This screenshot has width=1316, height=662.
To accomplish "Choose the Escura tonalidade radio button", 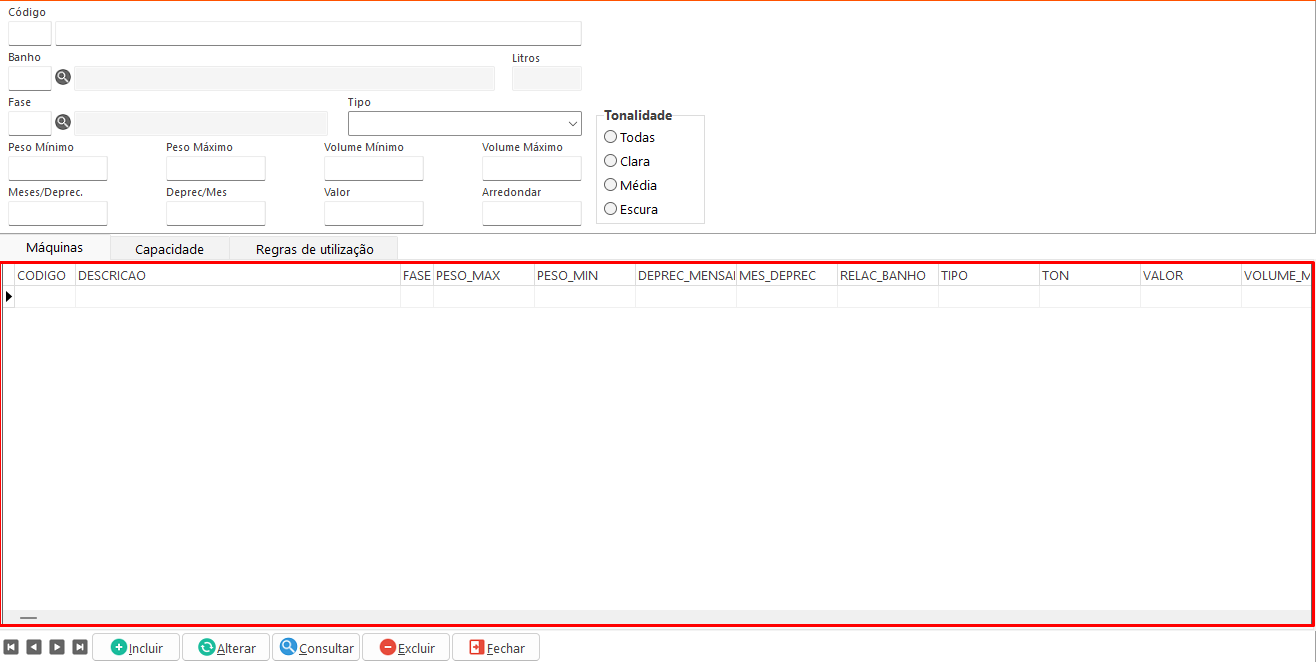I will 611,209.
